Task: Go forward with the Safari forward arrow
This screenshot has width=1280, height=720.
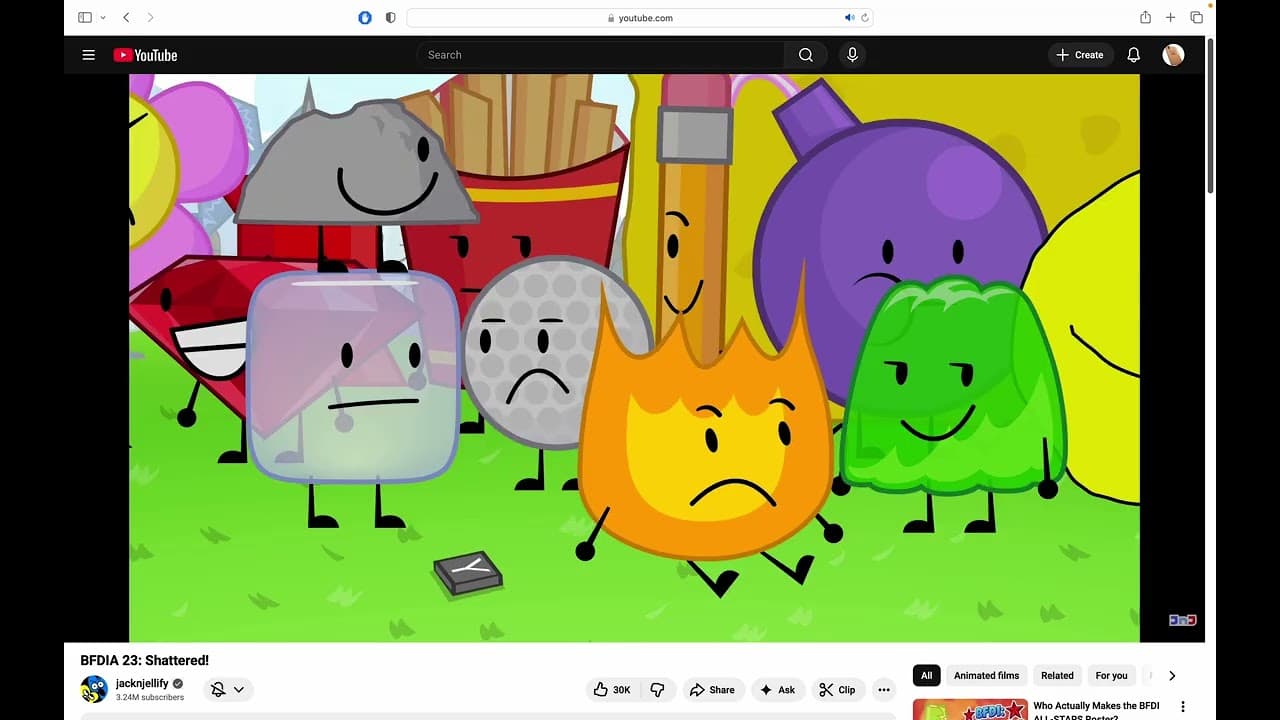Action: click(x=150, y=17)
